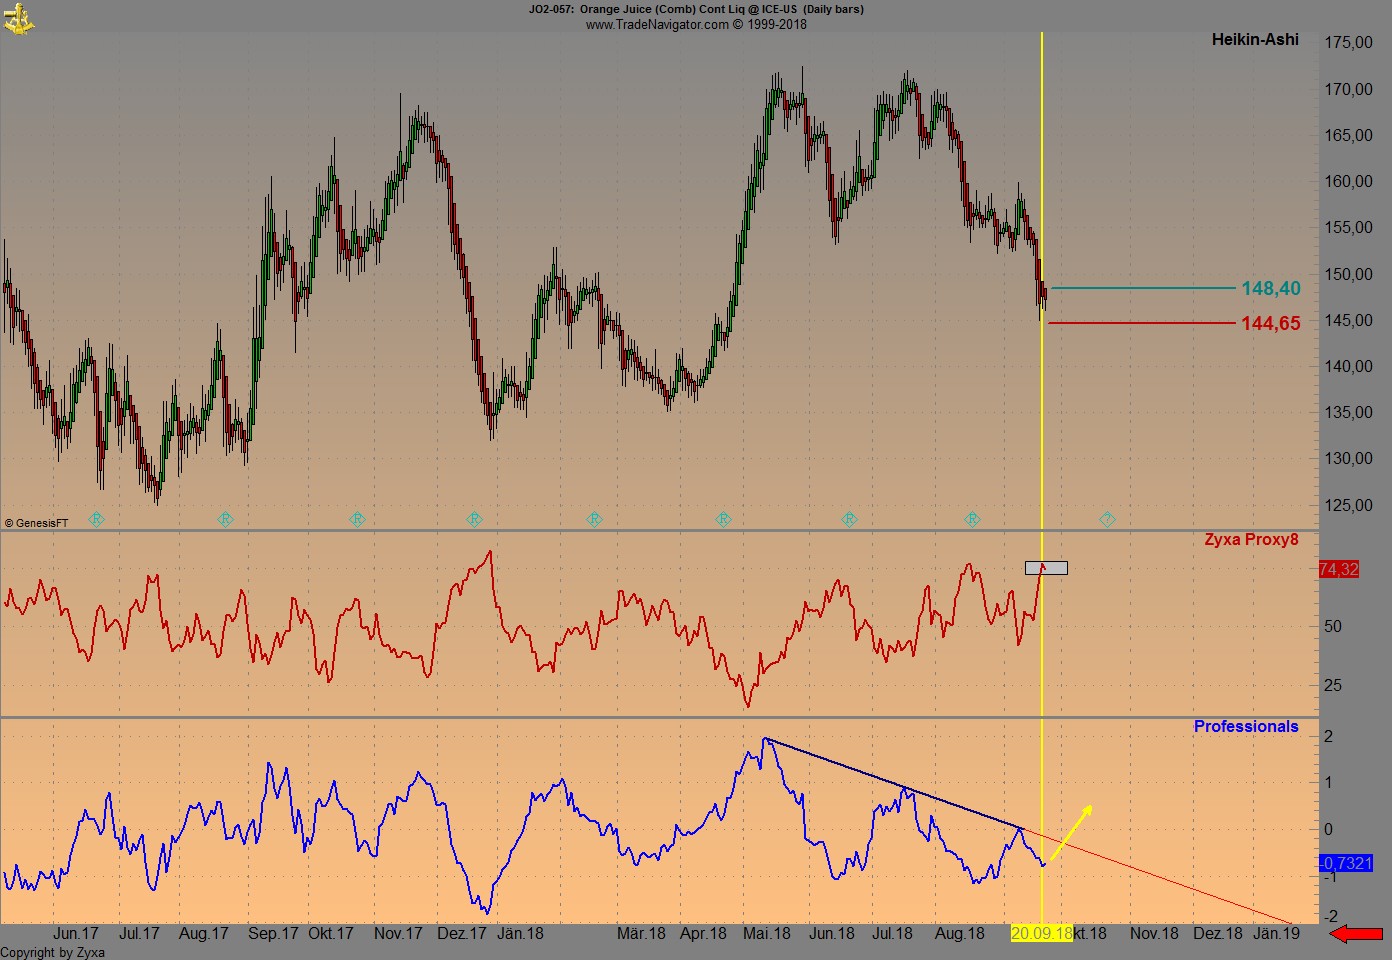Click the empty diamond marker near Nov.18
Viewport: 1392px width, 960px height.
1108,519
